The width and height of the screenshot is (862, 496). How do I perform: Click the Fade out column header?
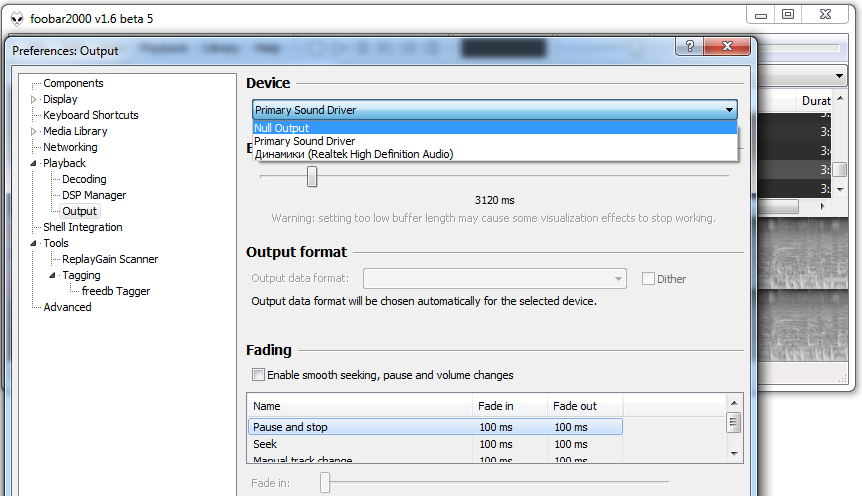pos(585,406)
